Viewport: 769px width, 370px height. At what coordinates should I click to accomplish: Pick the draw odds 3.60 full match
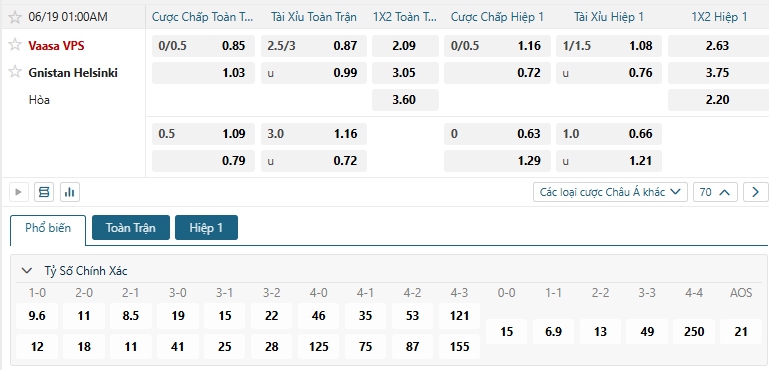click(405, 100)
